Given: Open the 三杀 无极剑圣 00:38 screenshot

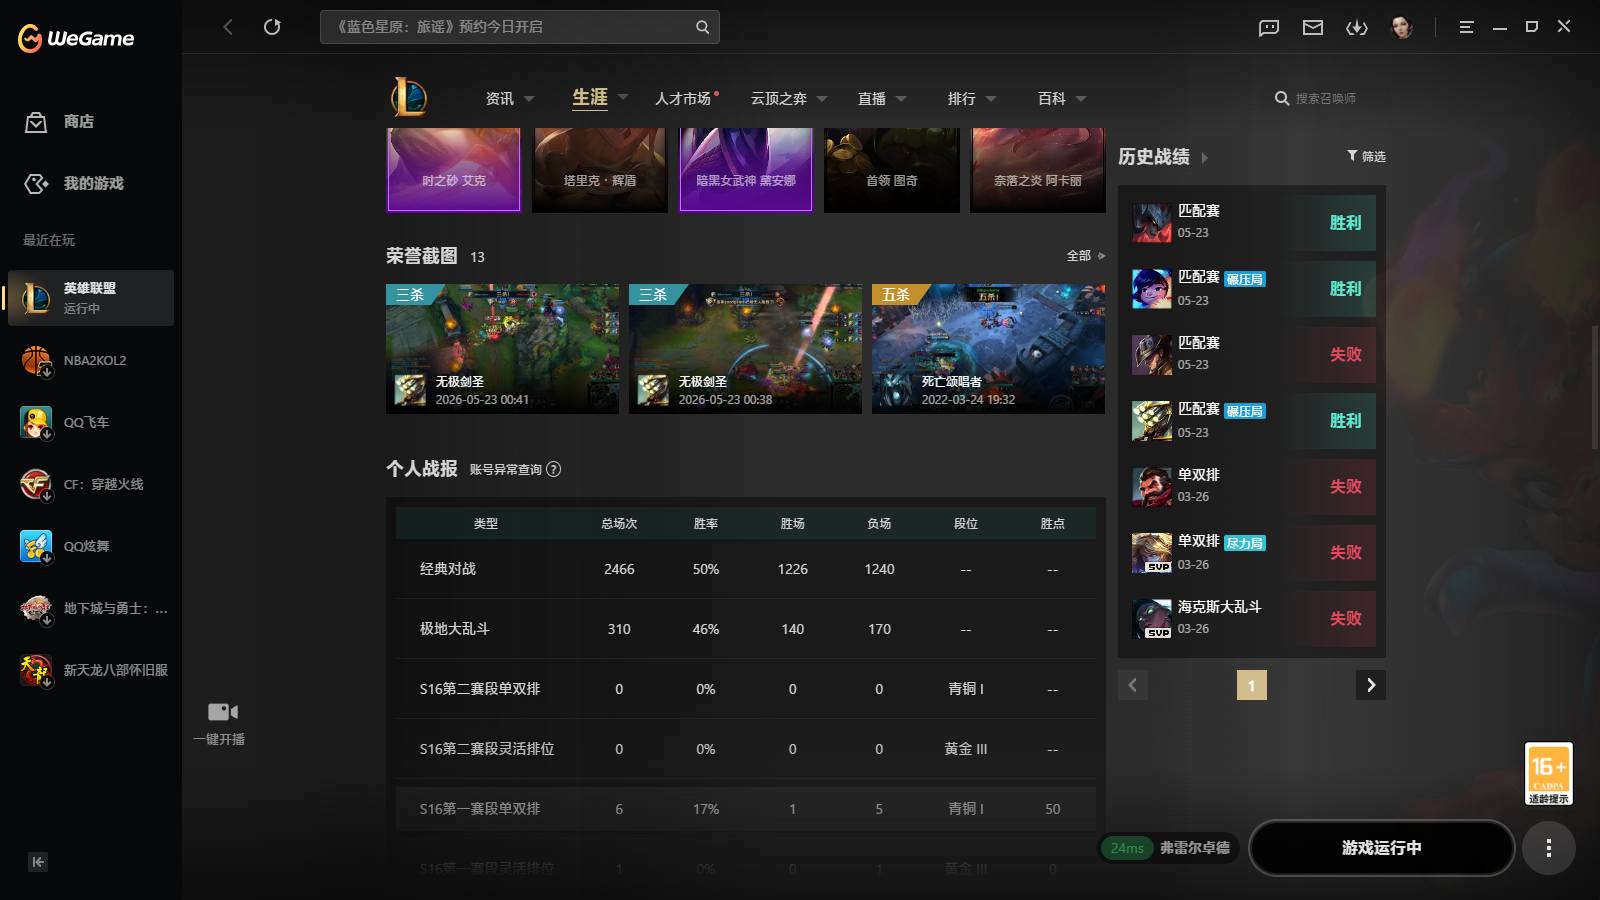Looking at the screenshot, I should [x=745, y=349].
